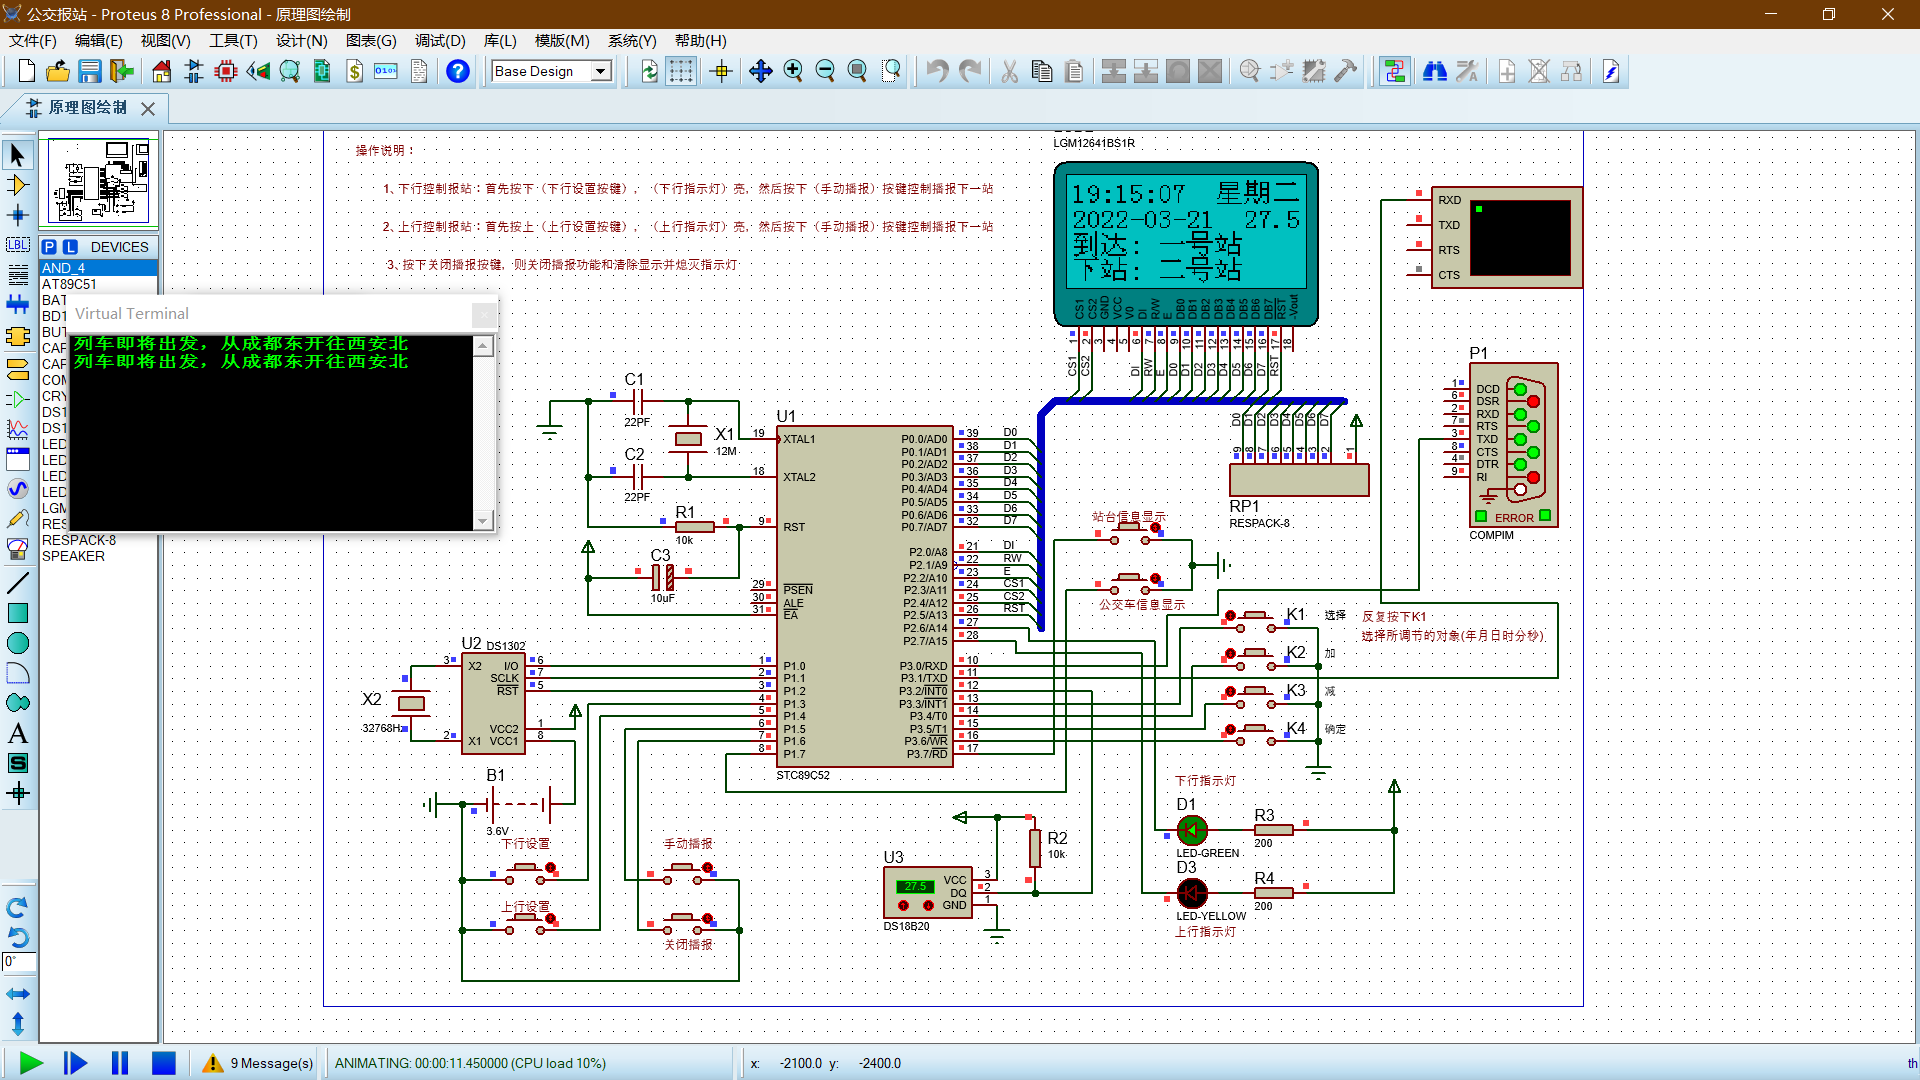This screenshot has width=1920, height=1080.
Task: Click the L library manager button
Action: pos(70,247)
